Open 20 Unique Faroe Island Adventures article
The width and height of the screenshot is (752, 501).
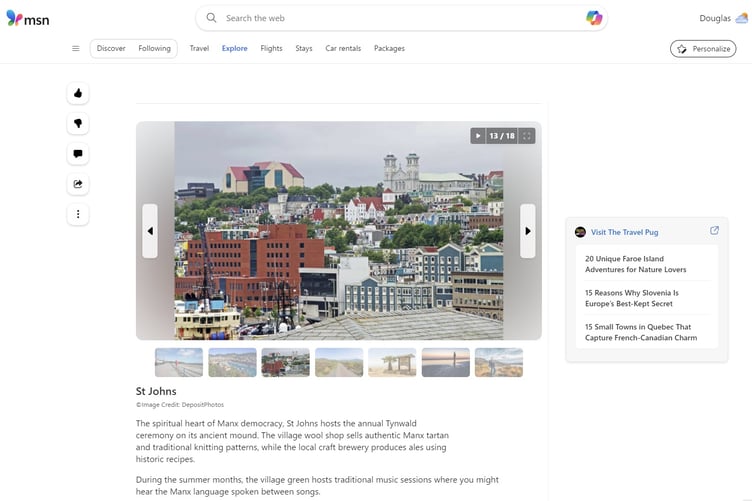(635, 264)
